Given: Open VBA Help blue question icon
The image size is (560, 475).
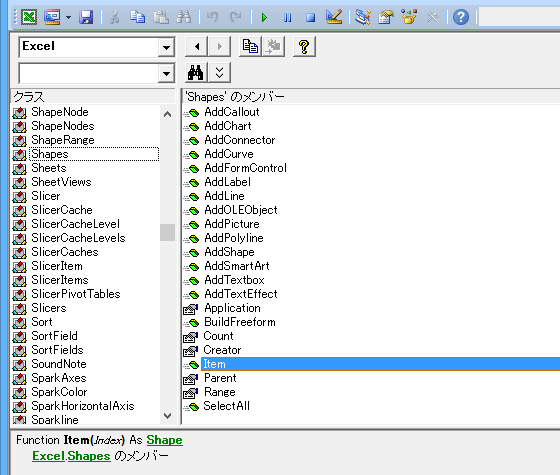Looking at the screenshot, I should (461, 17).
